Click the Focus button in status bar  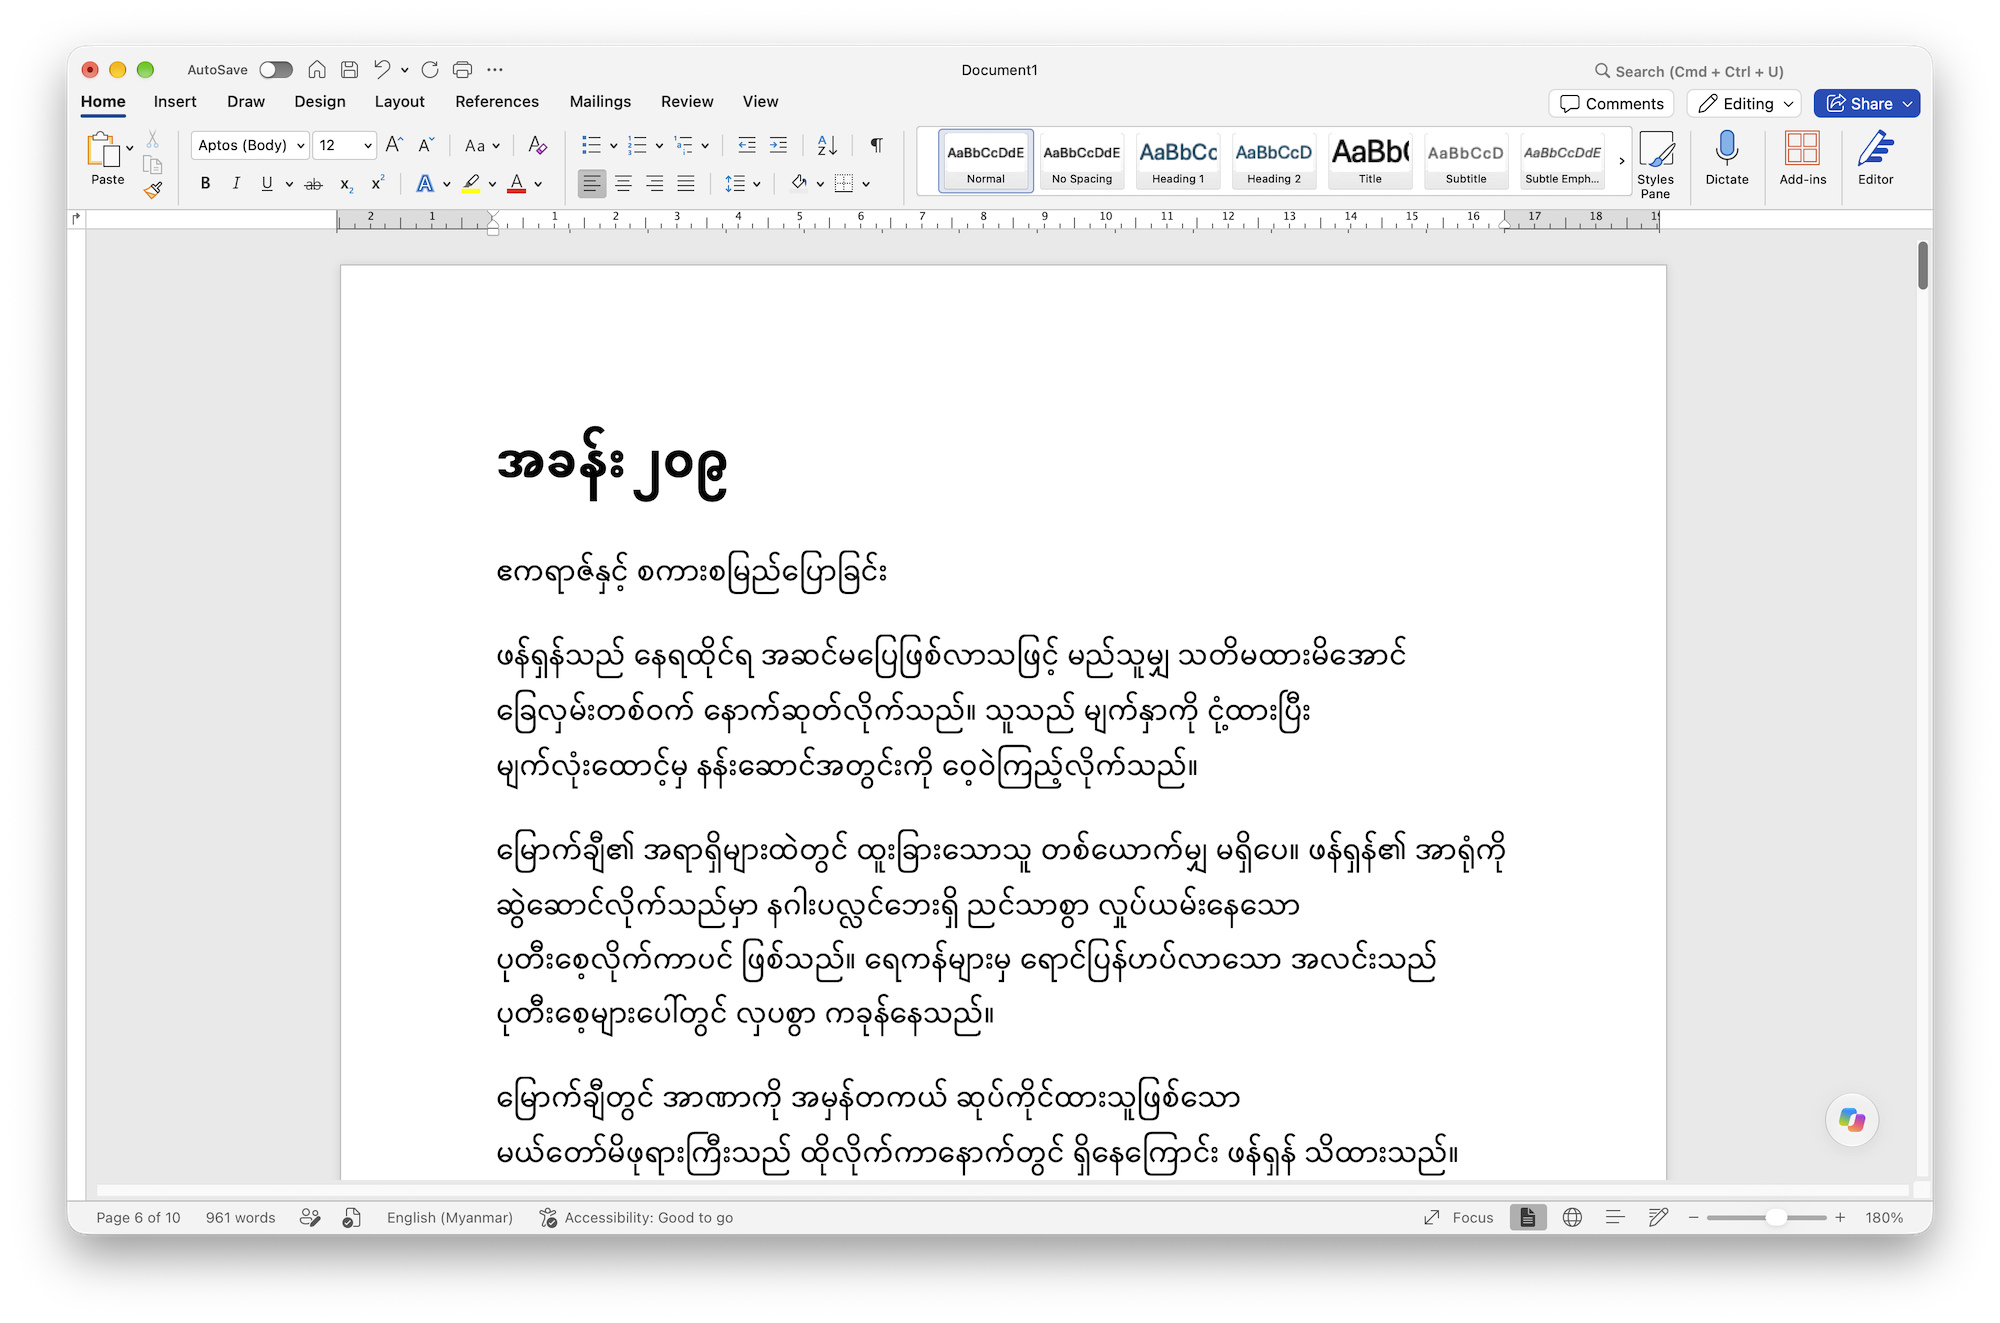[x=1458, y=1217]
